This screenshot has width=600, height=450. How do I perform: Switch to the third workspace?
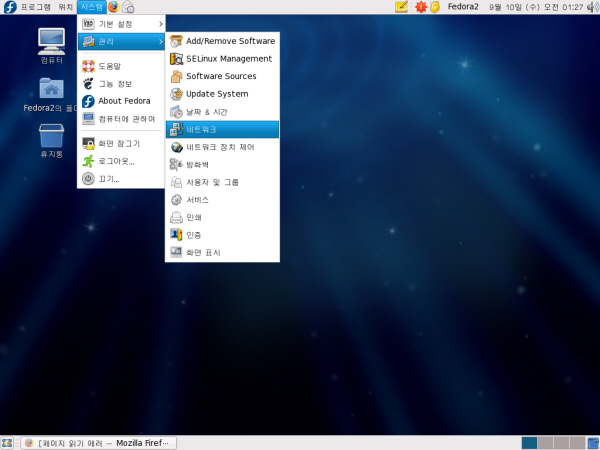[x=561, y=443]
